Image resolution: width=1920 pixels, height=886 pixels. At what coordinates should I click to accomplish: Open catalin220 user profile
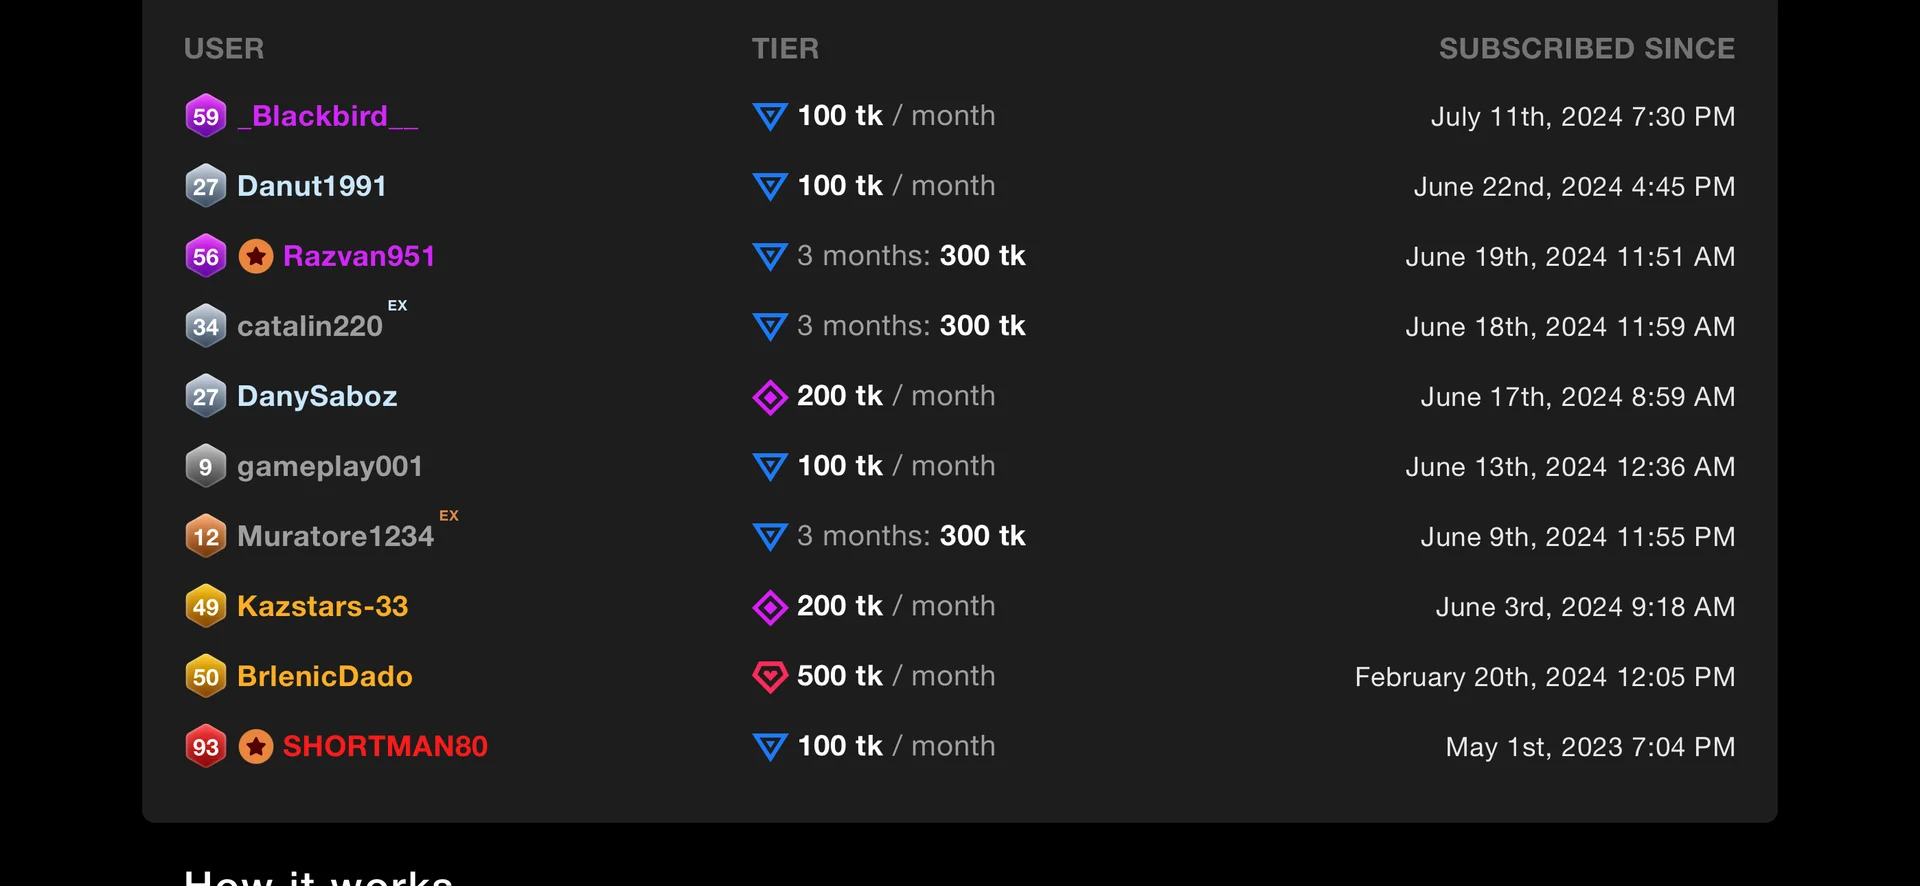309,326
